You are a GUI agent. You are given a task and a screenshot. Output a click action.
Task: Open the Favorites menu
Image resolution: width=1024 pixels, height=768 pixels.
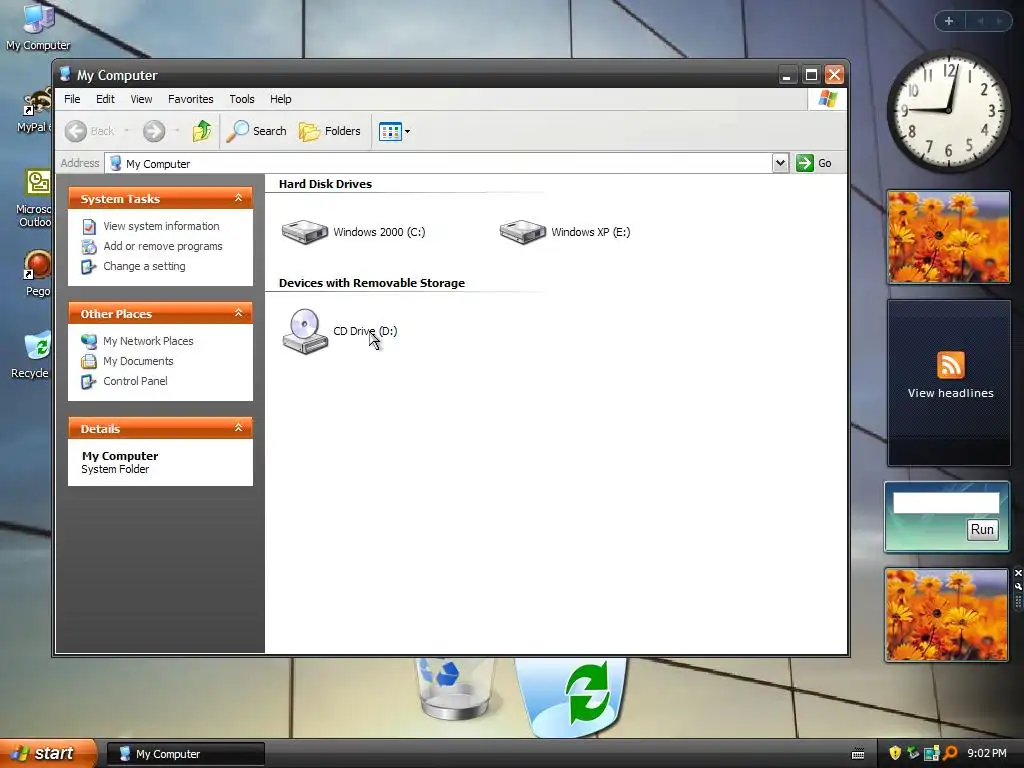[x=191, y=99]
